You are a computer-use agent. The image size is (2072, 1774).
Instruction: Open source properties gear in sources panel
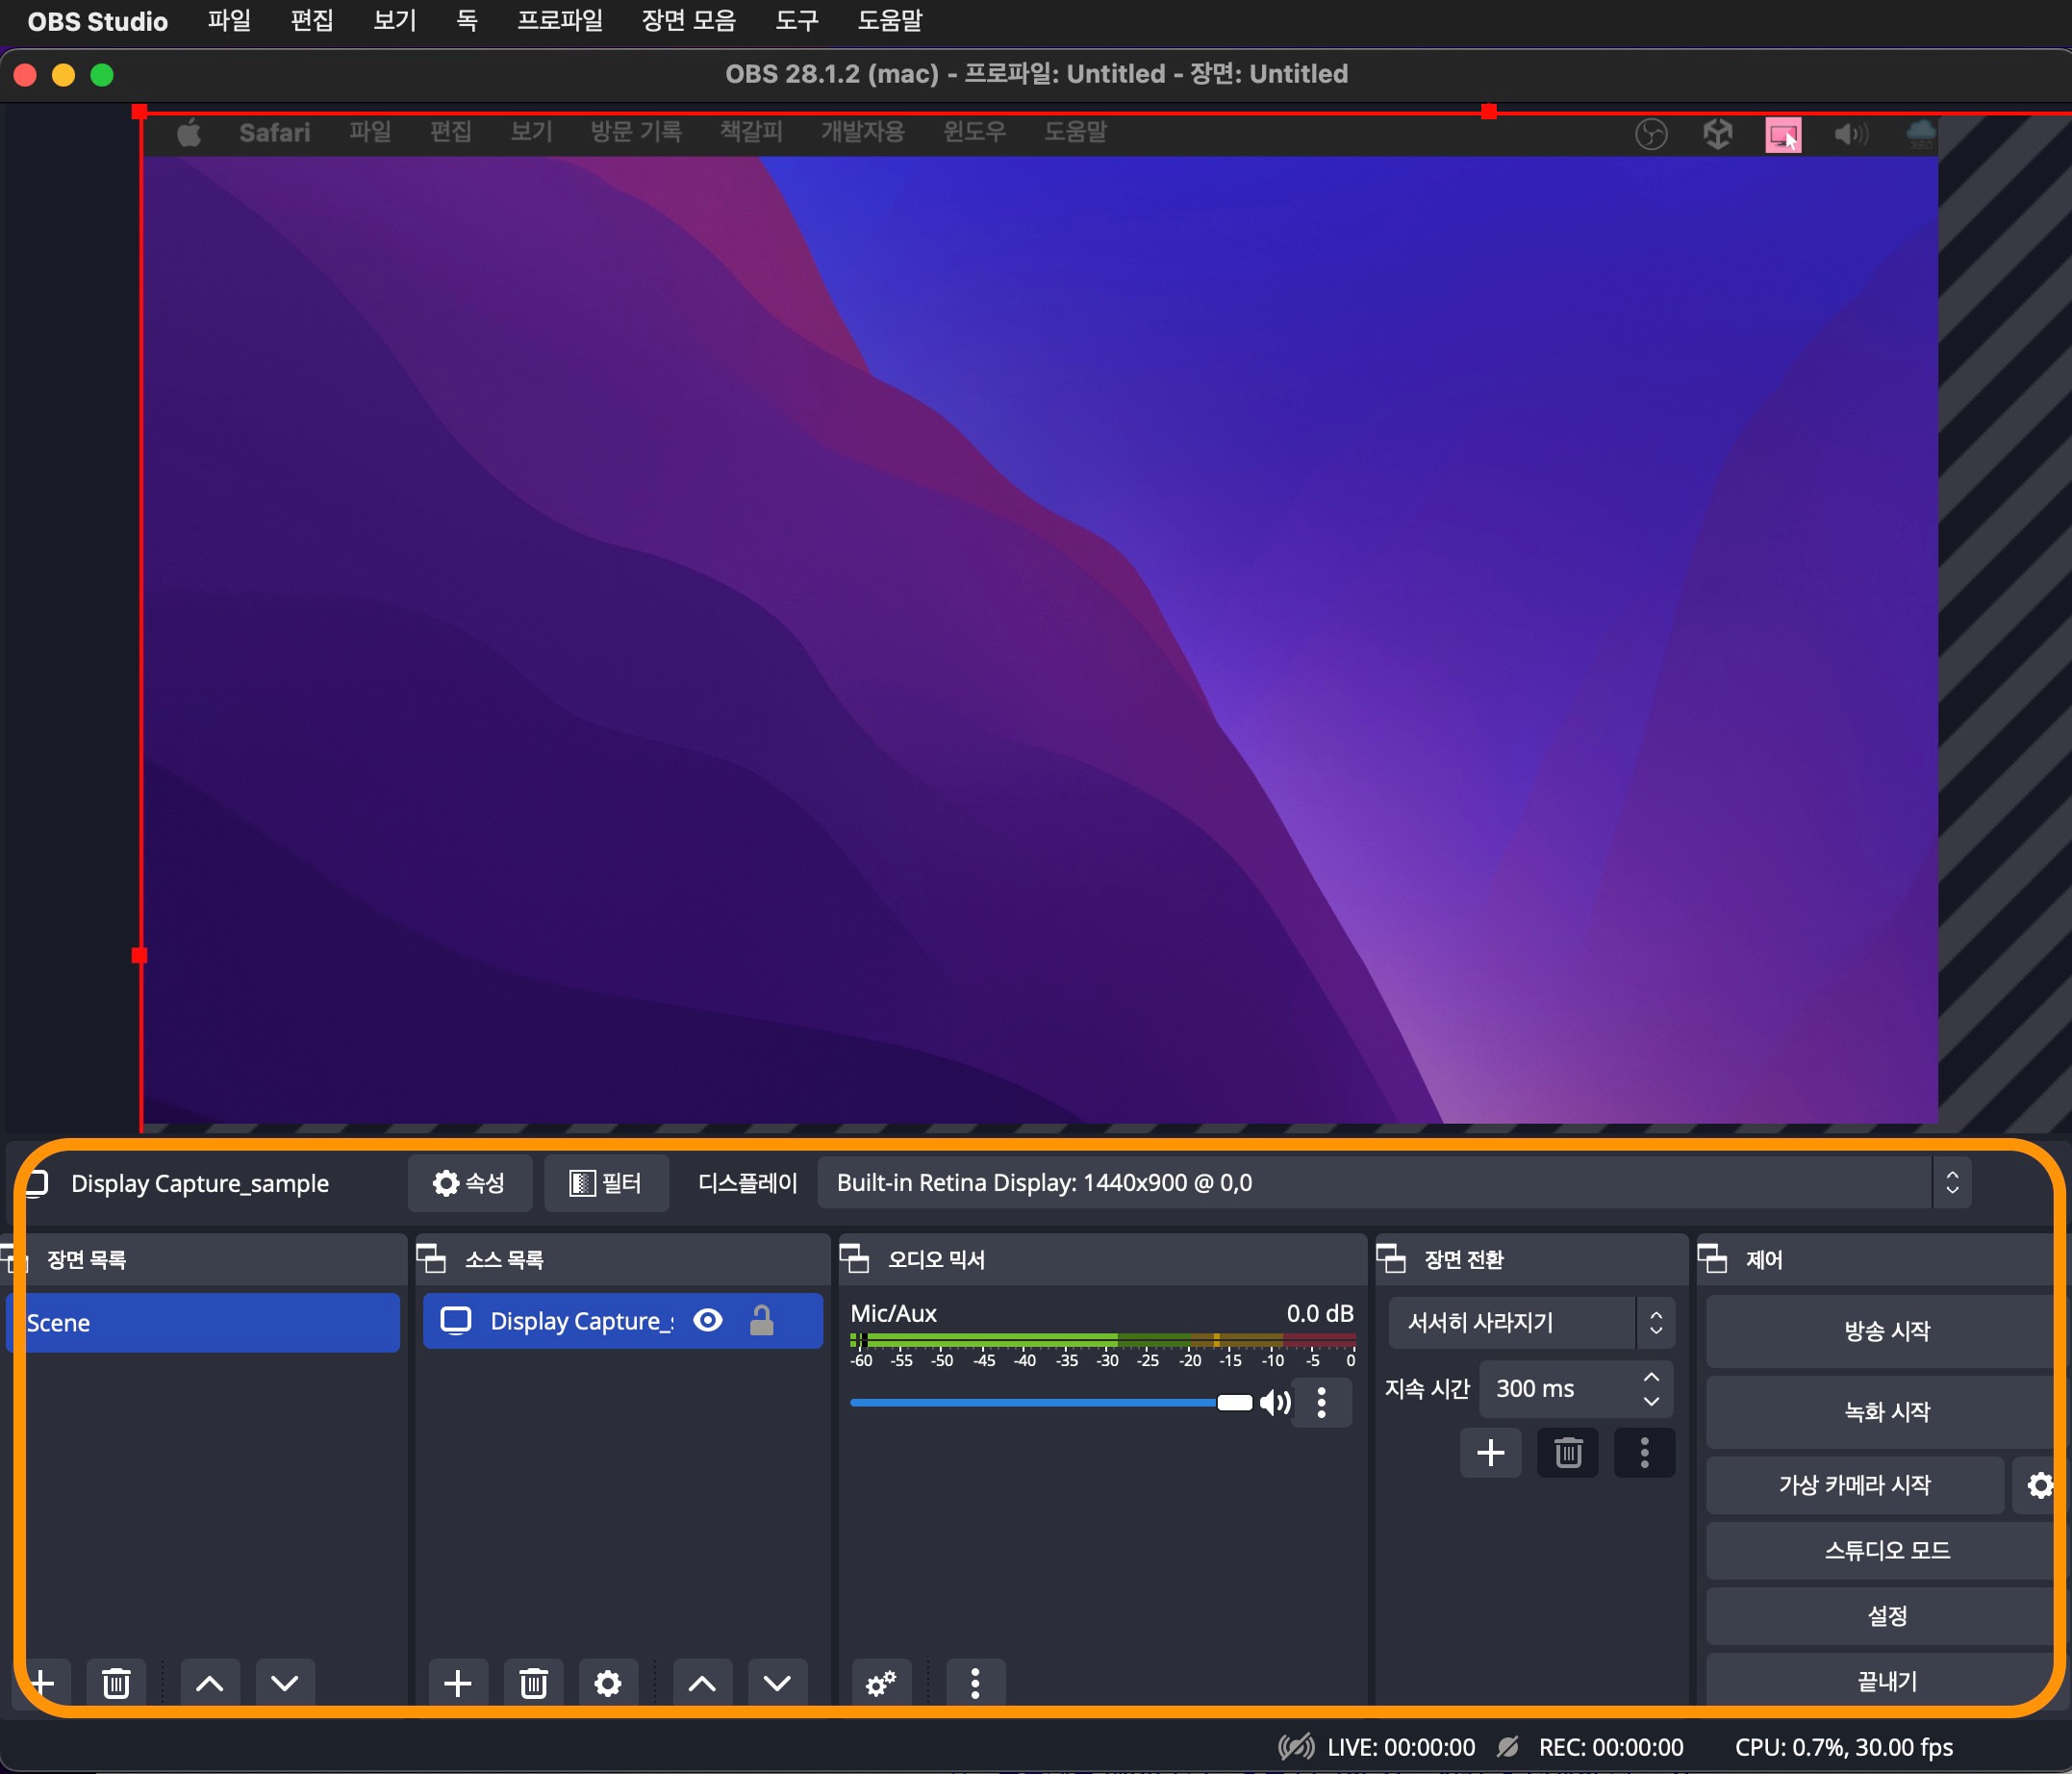(x=608, y=1683)
